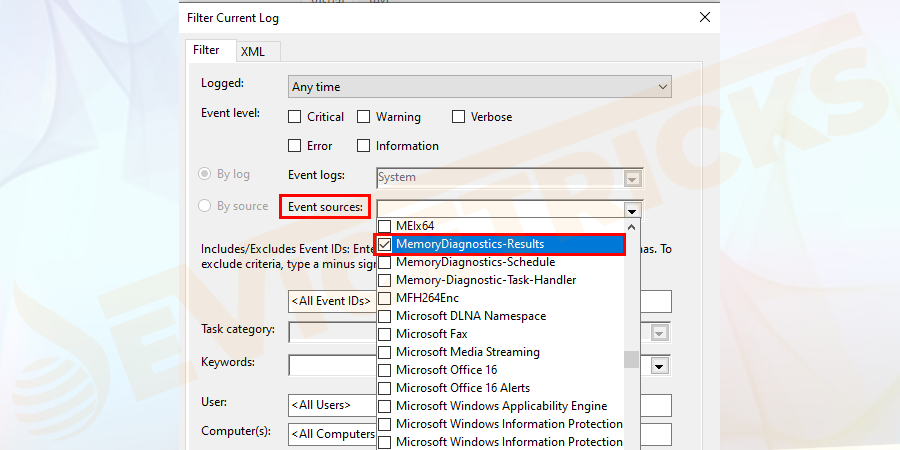Screen dimensions: 900x450
Task: Click the All Computers input field
Action: point(479,435)
